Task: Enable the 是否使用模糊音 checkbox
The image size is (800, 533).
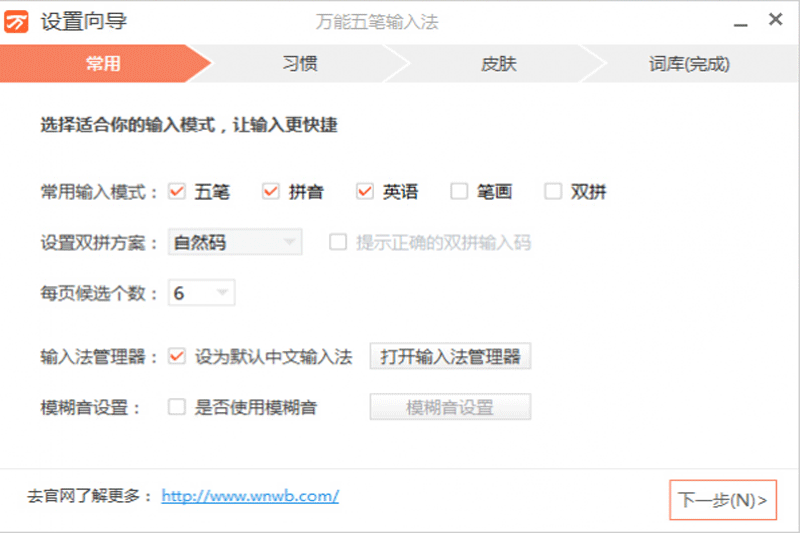Action: pos(177,407)
